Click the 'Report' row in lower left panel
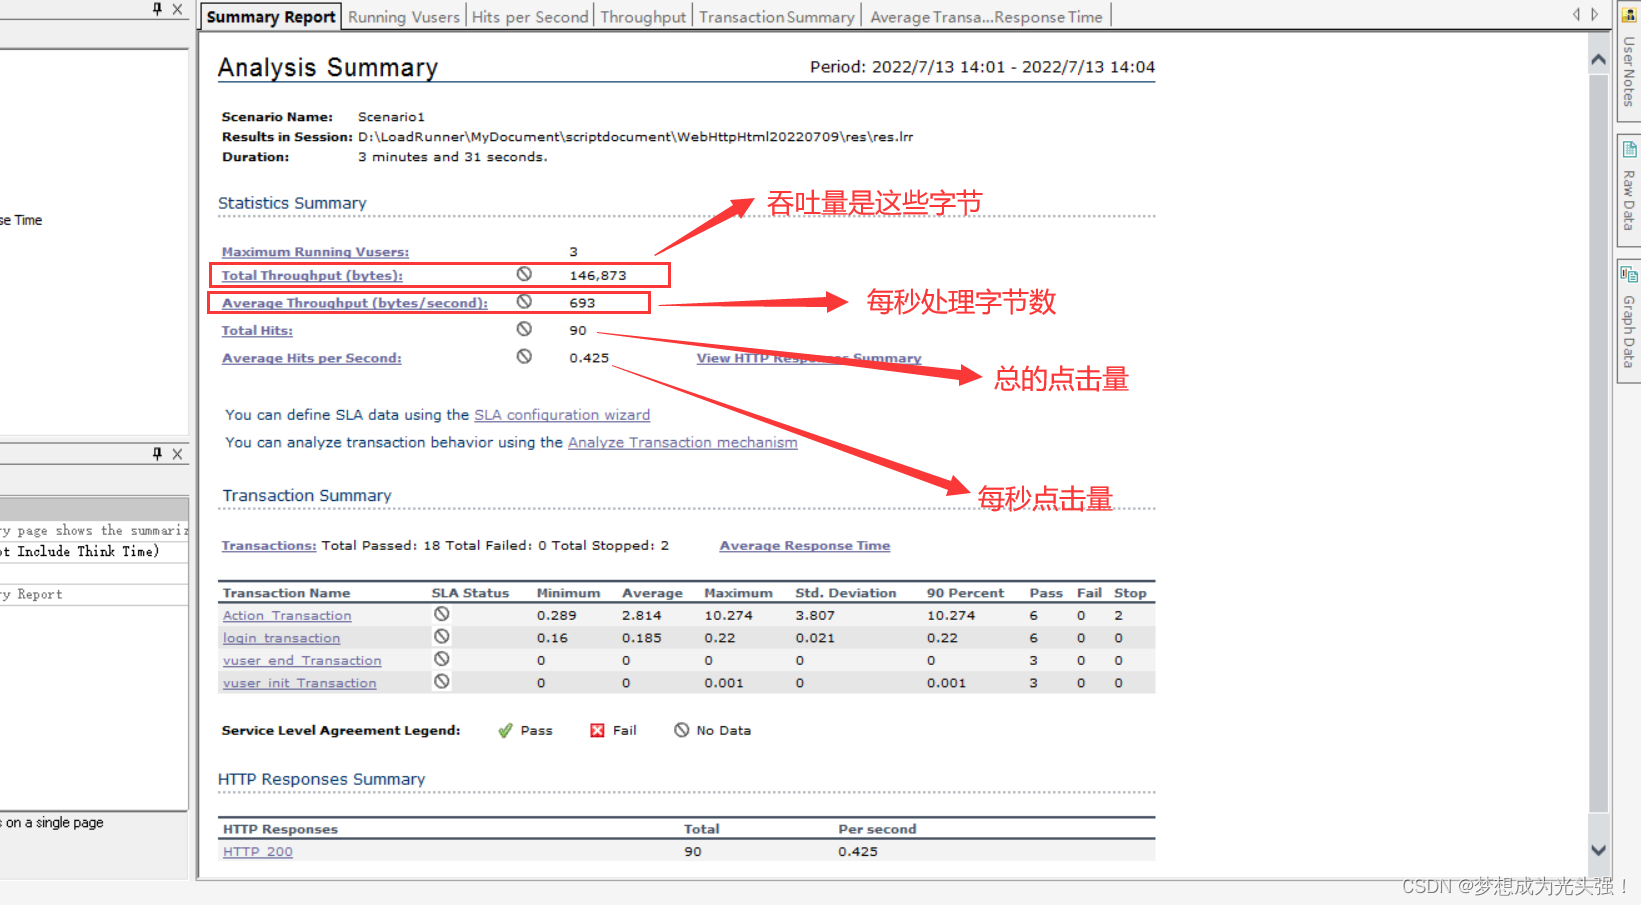1641x905 pixels. 94,594
